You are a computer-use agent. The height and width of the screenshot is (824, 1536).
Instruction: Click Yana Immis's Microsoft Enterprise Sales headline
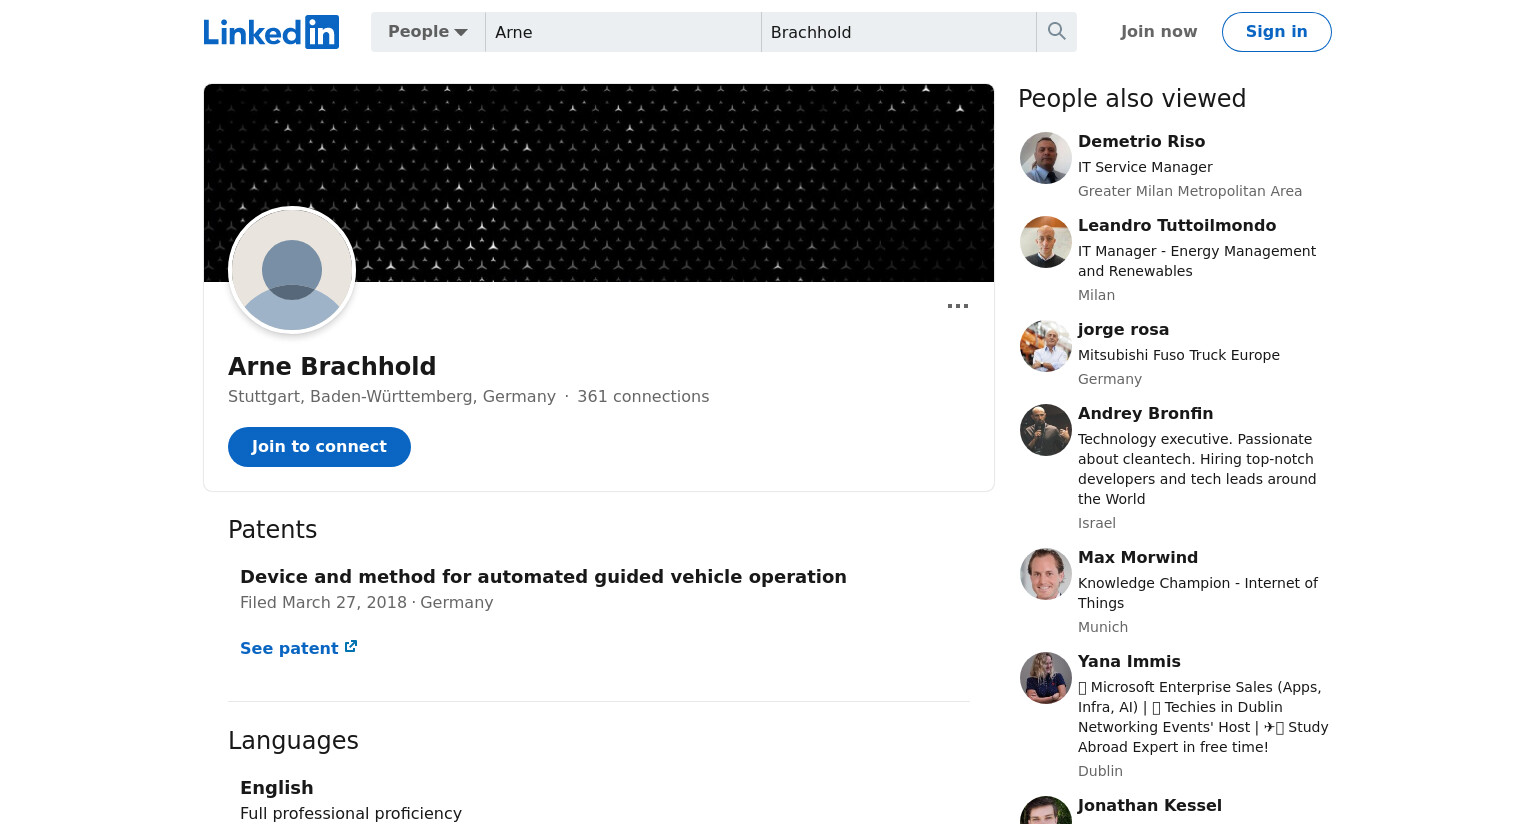click(x=1203, y=717)
